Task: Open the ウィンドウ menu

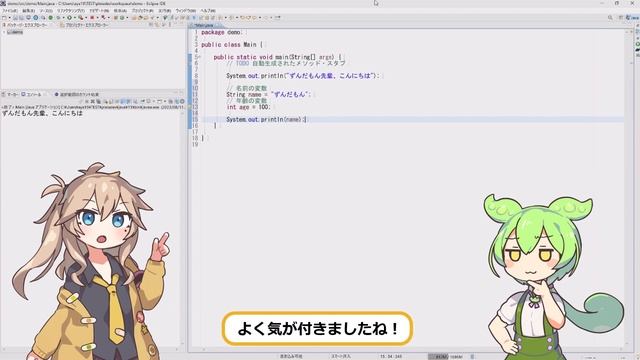Action: click(186, 11)
